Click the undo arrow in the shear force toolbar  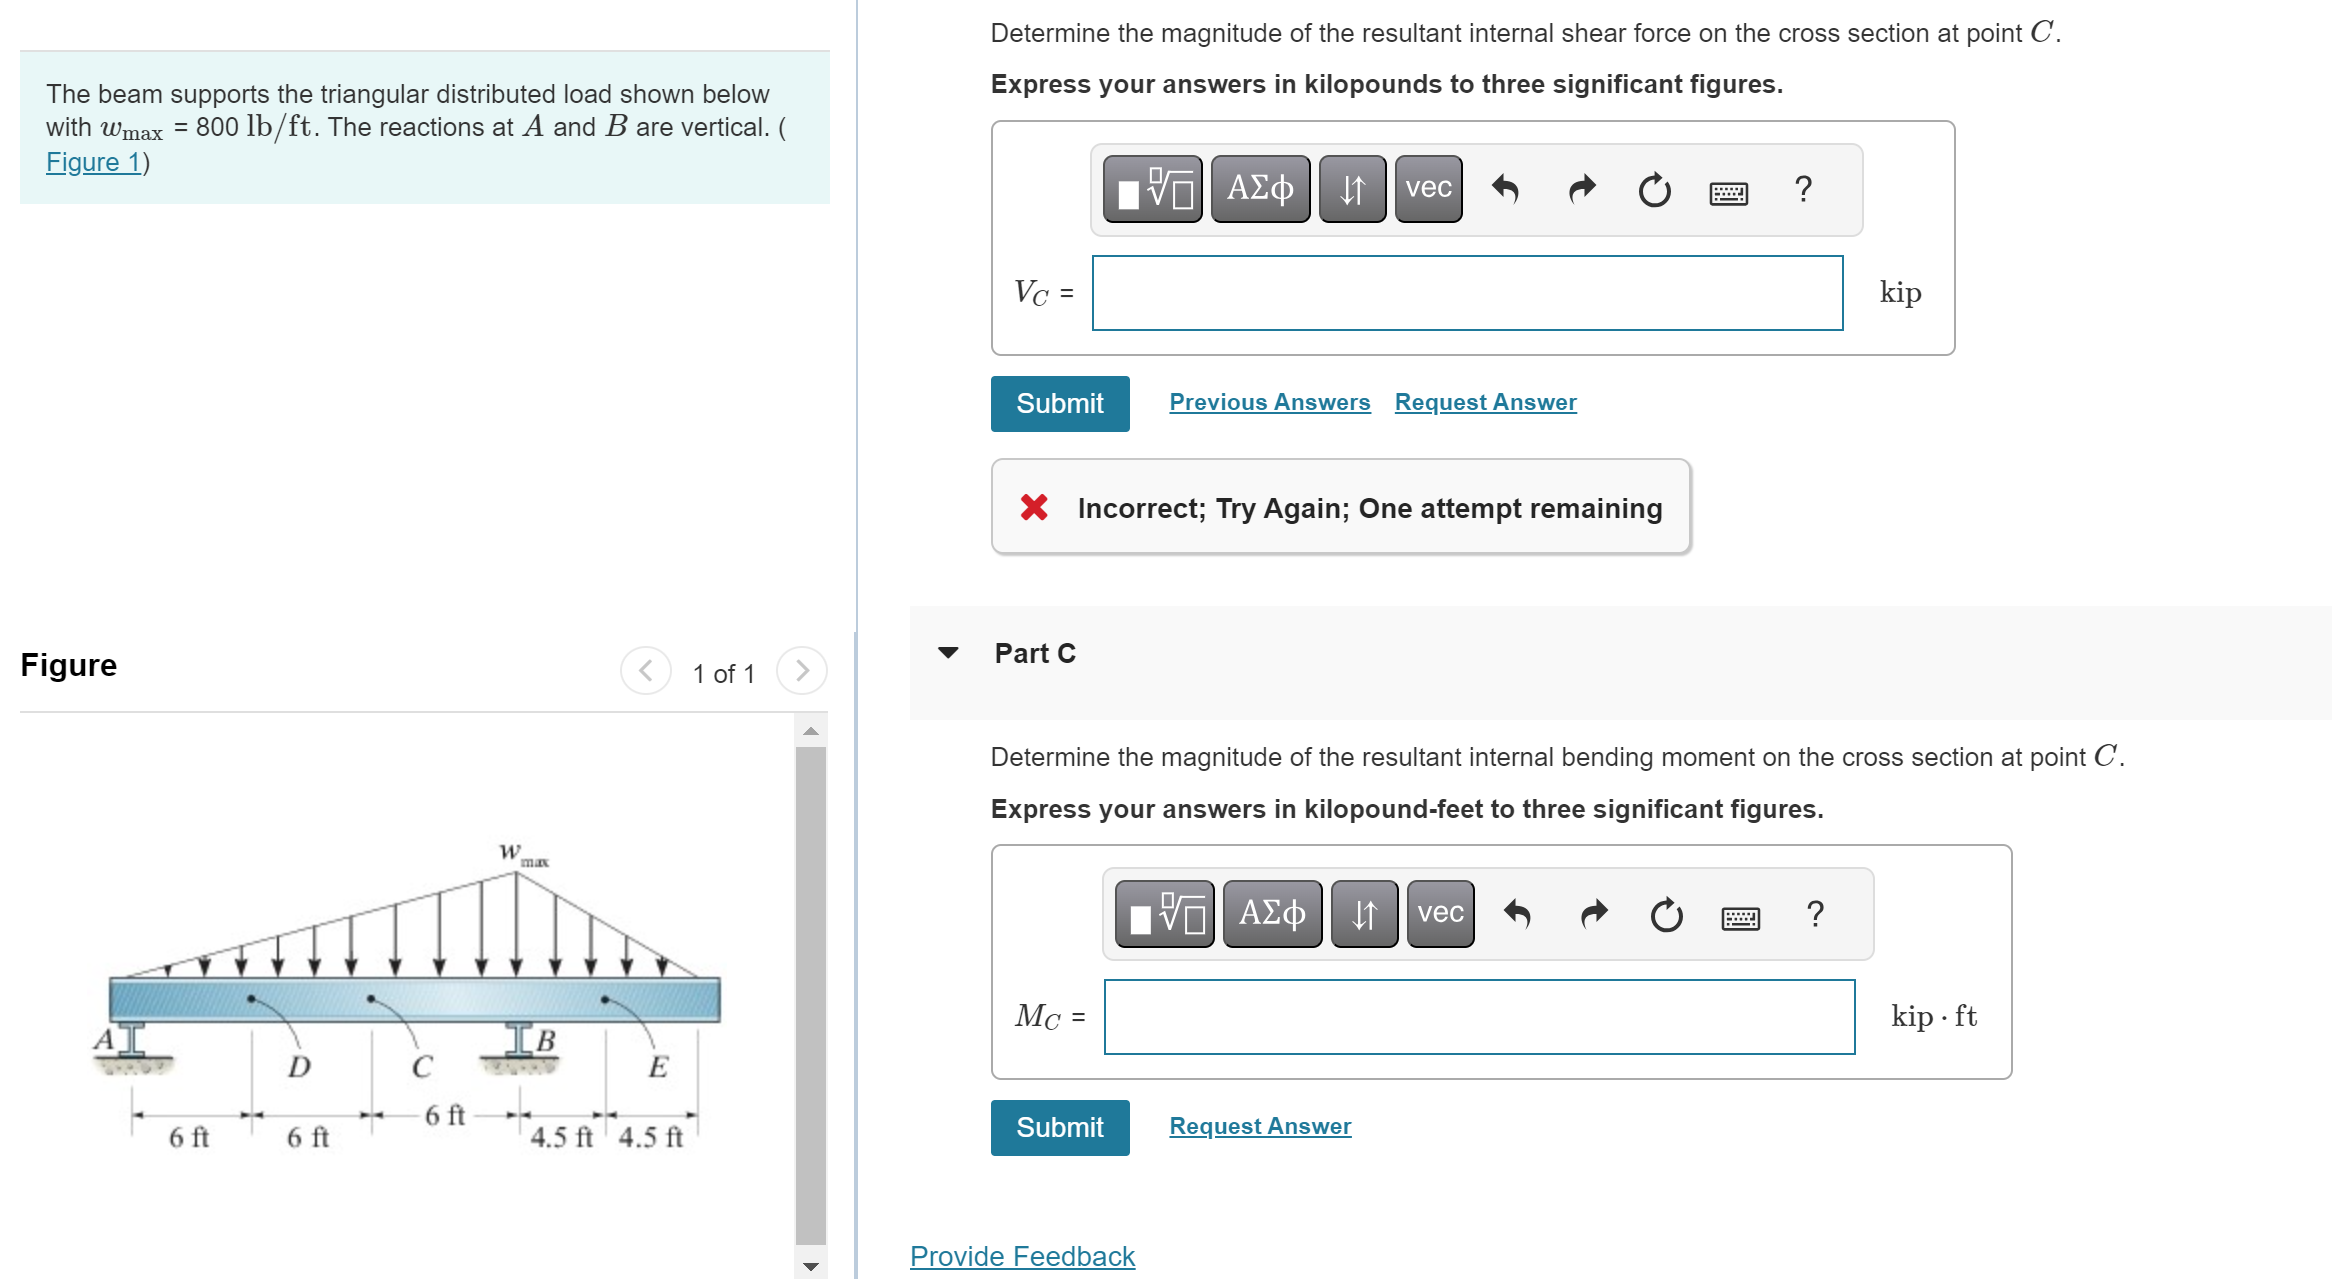tap(1506, 188)
